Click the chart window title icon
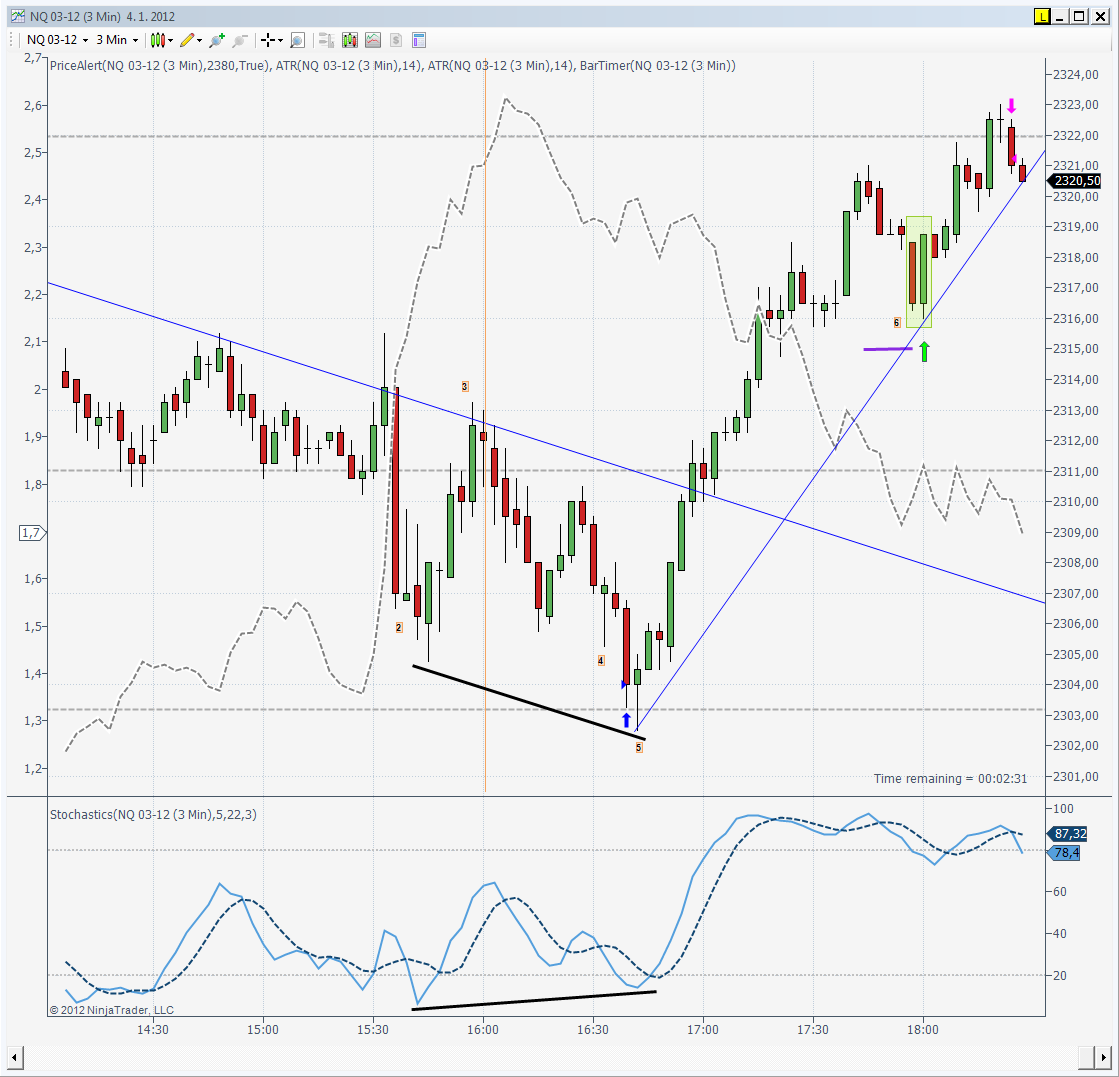 [x=17, y=16]
